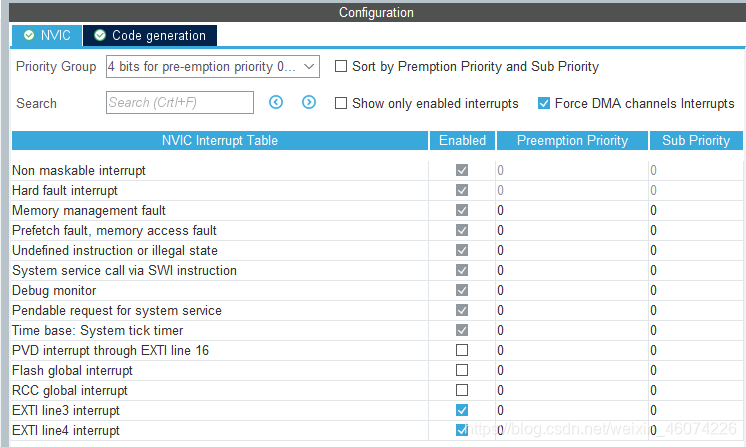746x447 pixels.
Task: Edit EXTI line3 sub priority value
Action: [696, 410]
